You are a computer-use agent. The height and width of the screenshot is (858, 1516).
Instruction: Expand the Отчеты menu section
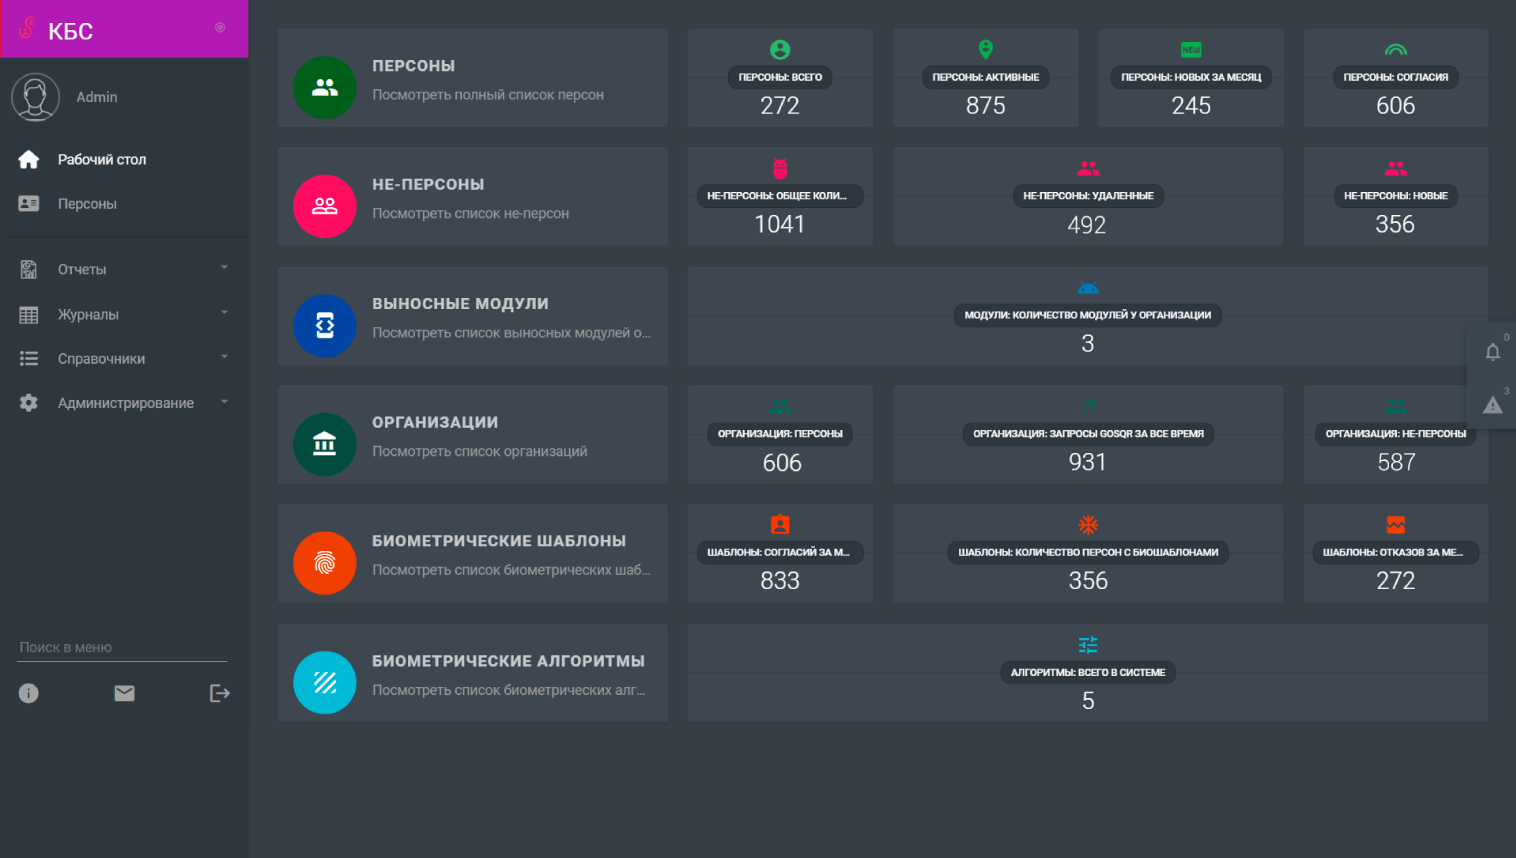click(124, 269)
